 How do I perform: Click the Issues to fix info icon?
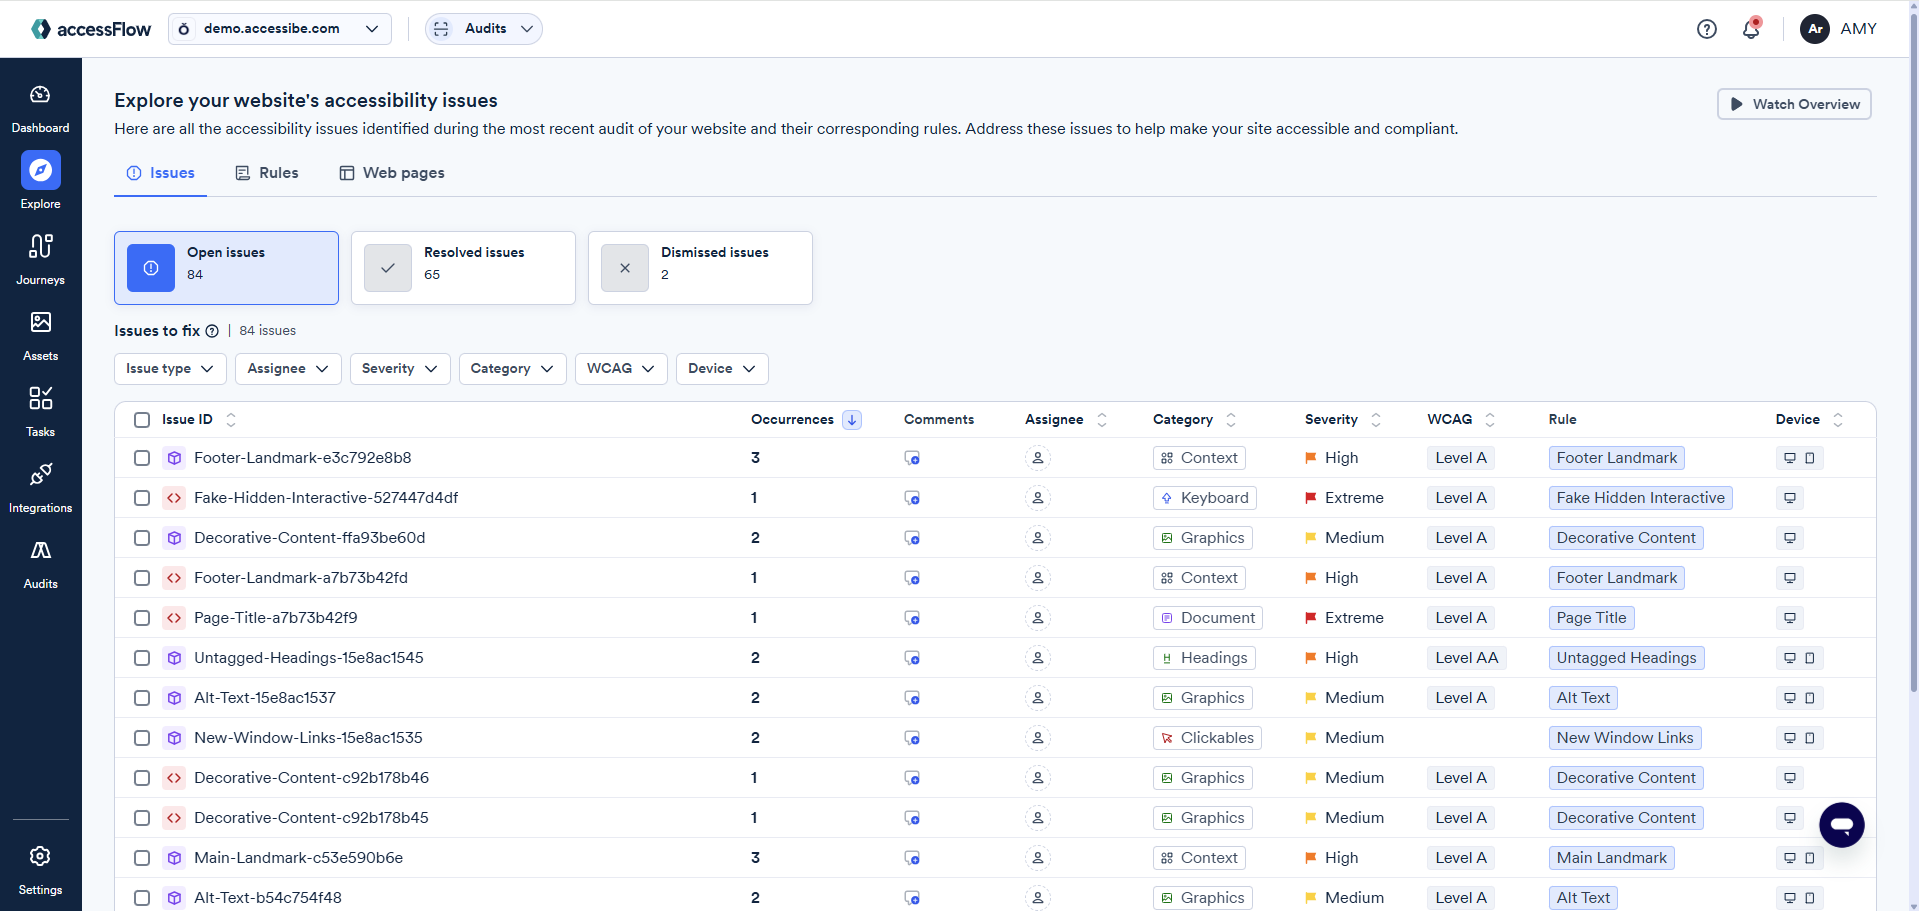212,331
